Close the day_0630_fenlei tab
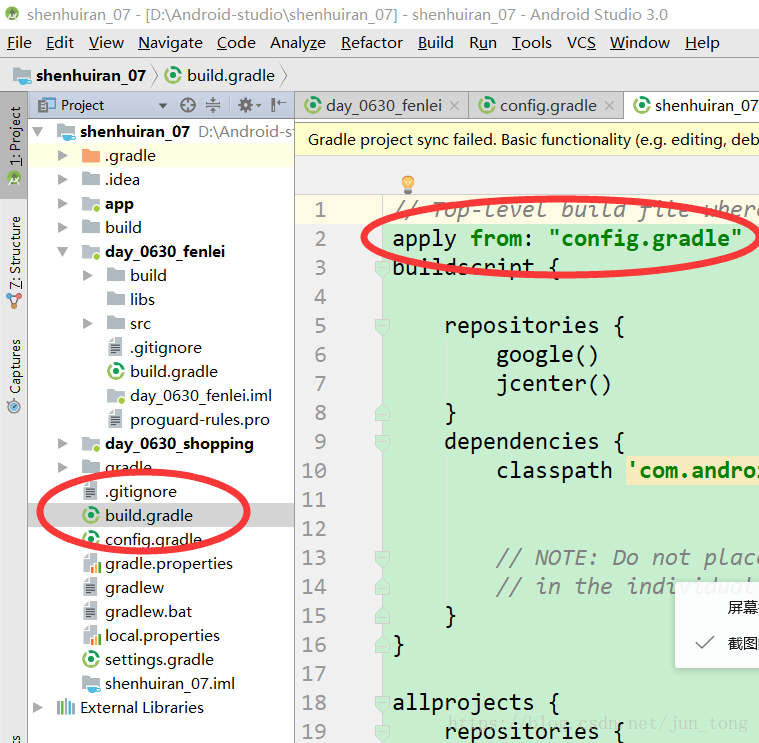The width and height of the screenshot is (759, 743). (454, 106)
